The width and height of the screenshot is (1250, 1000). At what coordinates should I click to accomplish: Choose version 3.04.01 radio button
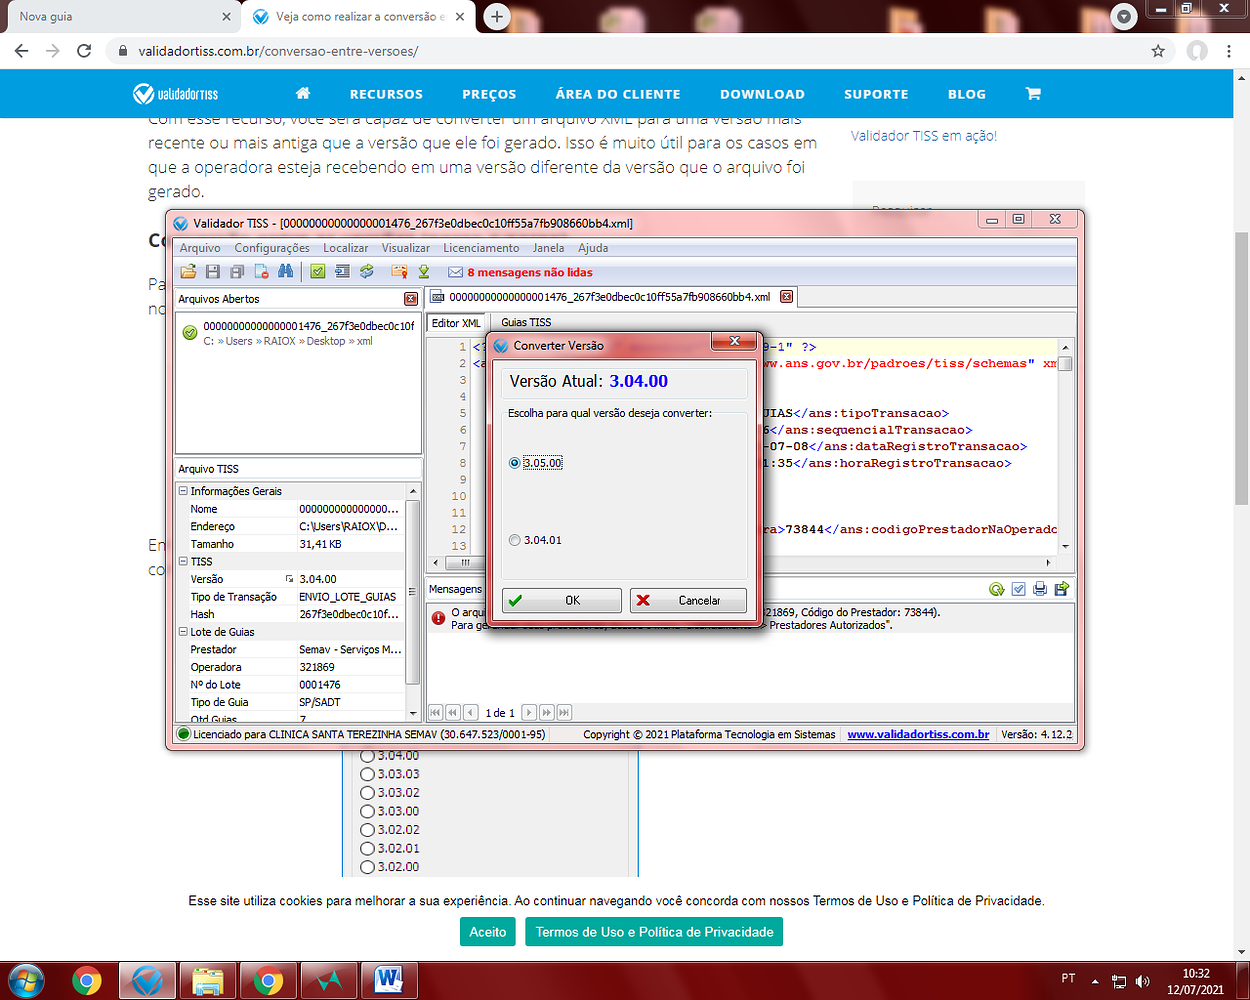514,539
